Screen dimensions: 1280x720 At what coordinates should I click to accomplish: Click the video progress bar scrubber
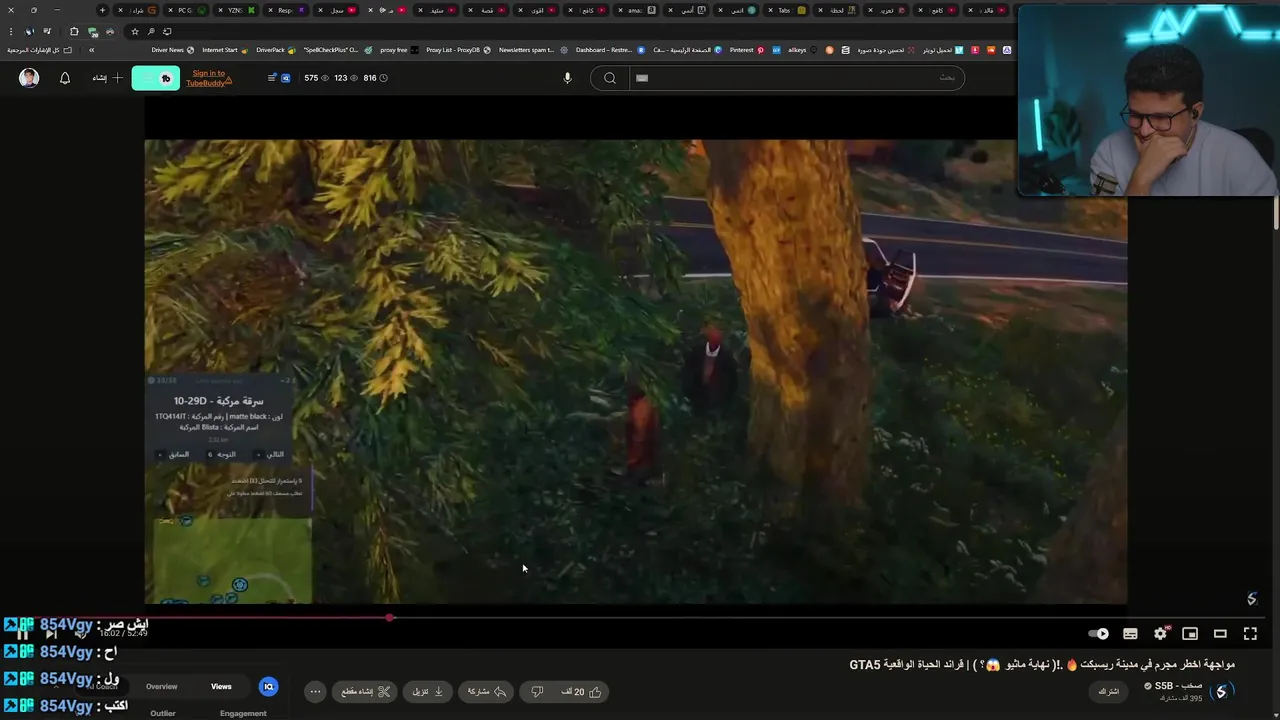point(390,618)
